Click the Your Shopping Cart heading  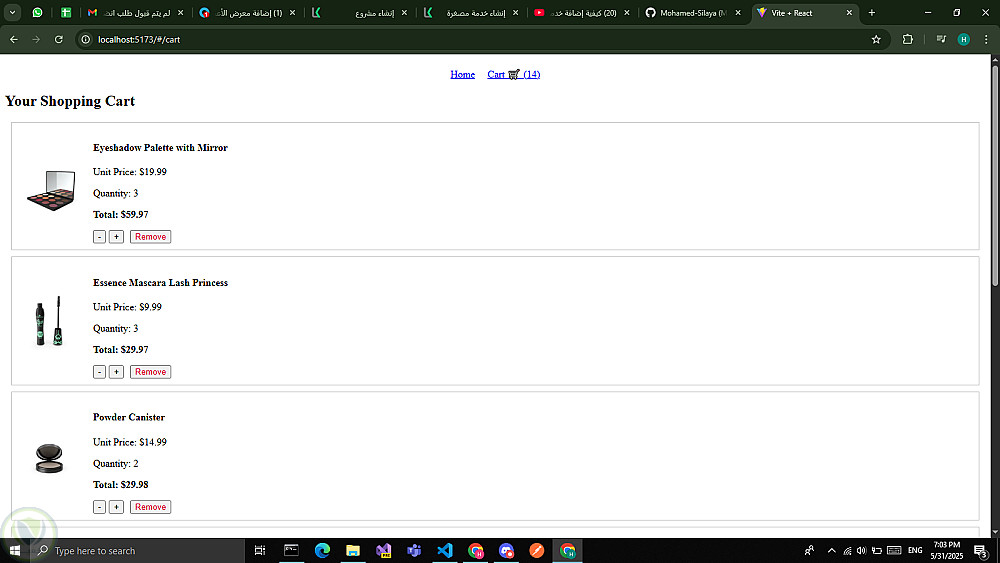[70, 101]
